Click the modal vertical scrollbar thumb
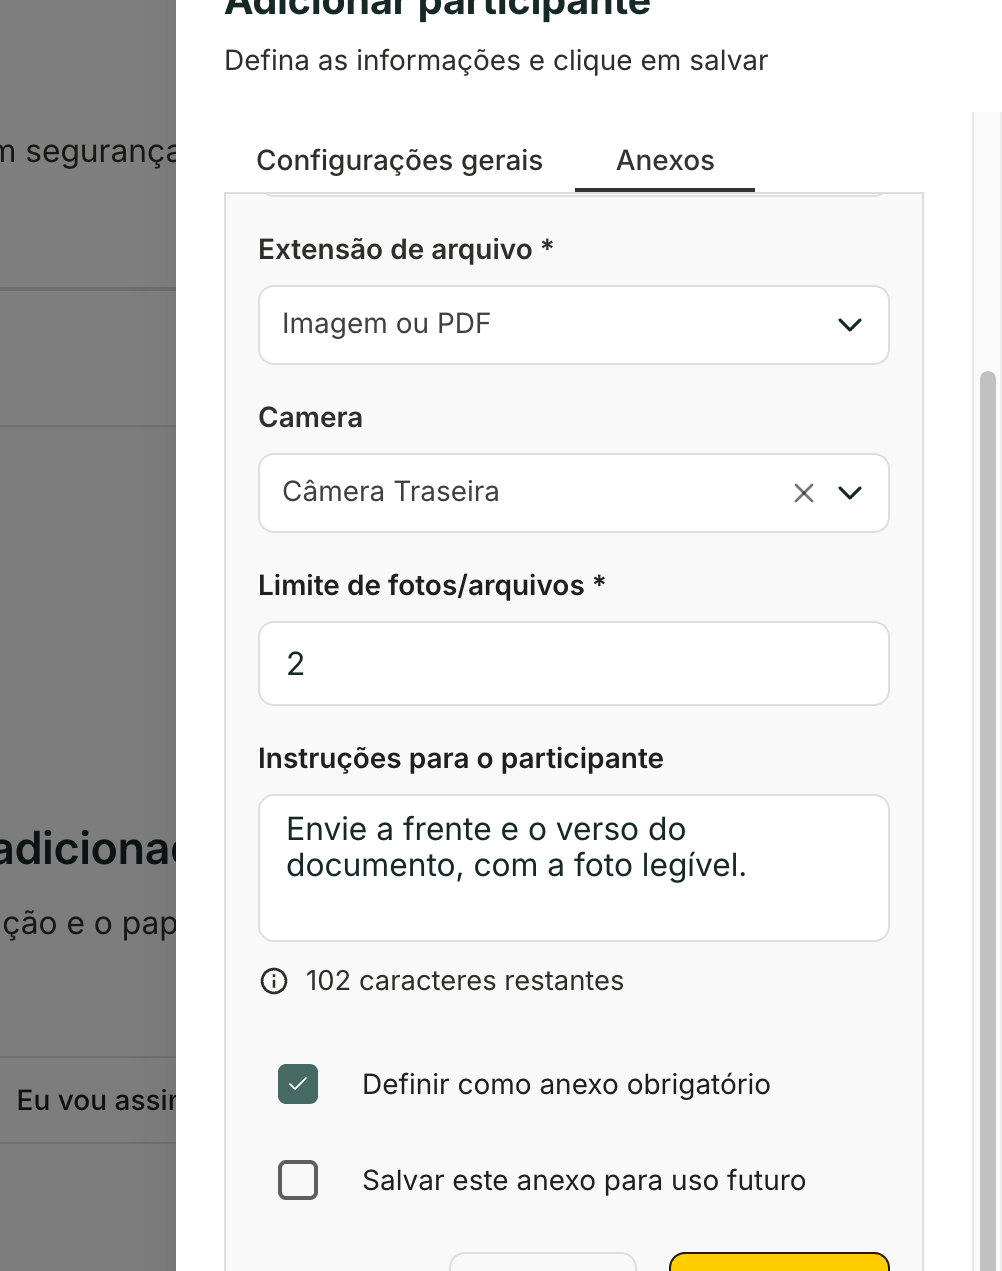Screen dimensions: 1002x1271 (988, 820)
